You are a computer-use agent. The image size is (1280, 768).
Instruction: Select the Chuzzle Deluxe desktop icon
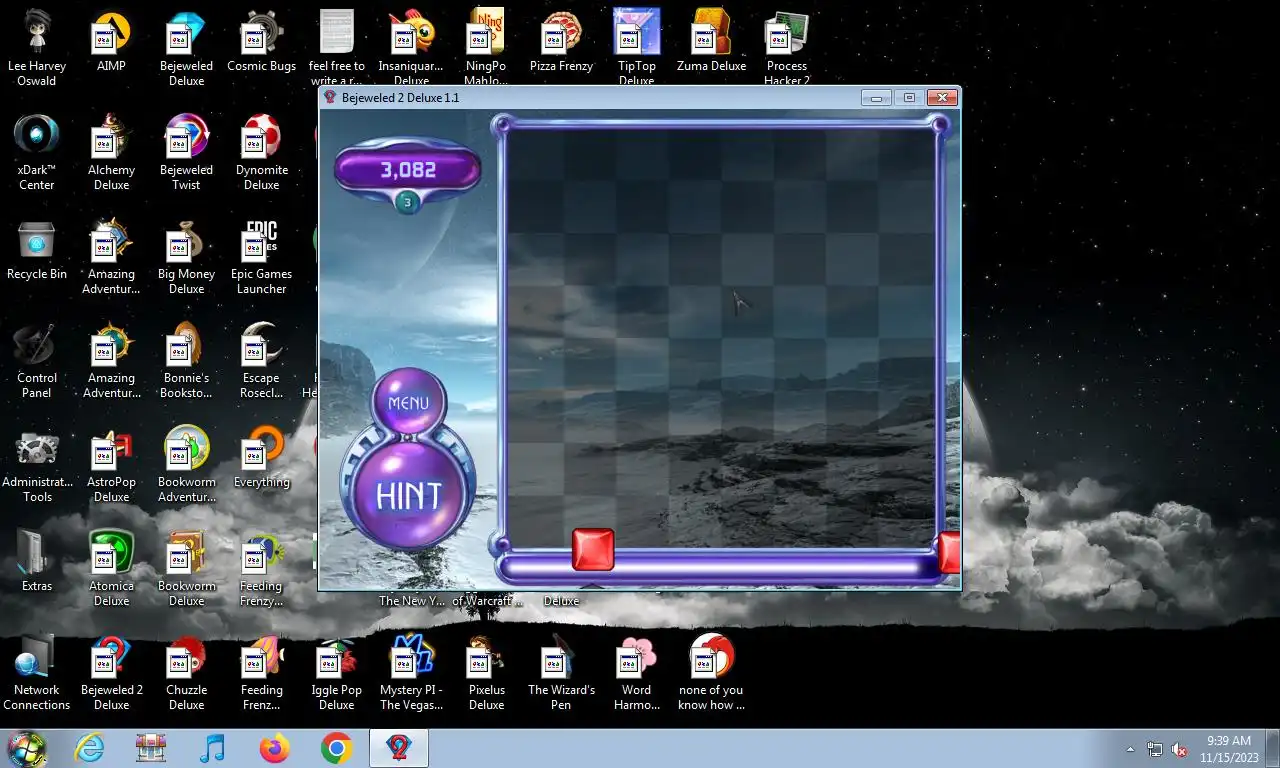186,671
